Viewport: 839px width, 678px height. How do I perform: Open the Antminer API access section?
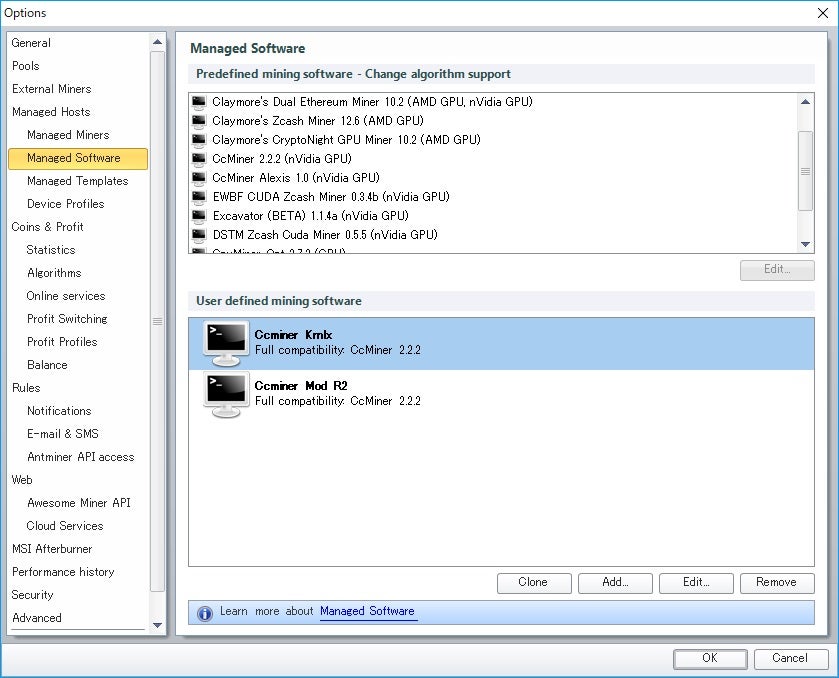[80, 457]
